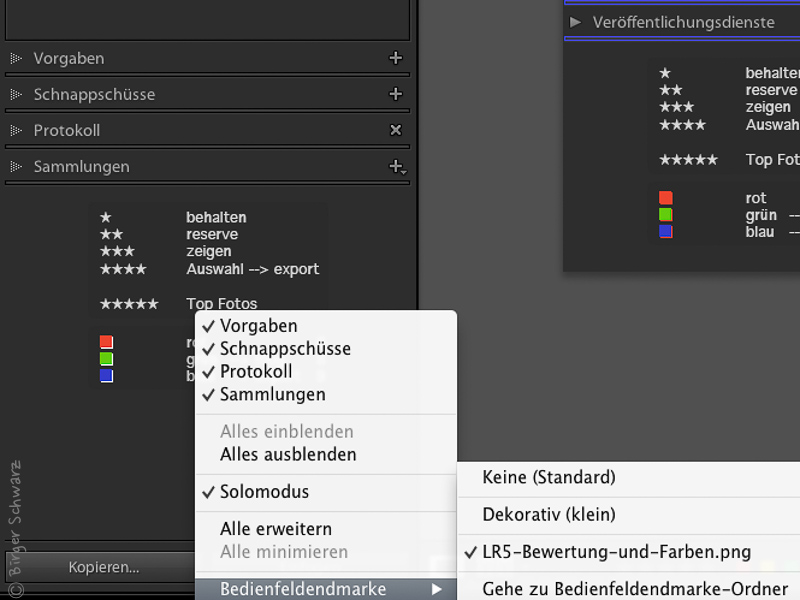Expand the Vorgaben panel triangle
The height and width of the screenshot is (600, 800).
pos(16,59)
